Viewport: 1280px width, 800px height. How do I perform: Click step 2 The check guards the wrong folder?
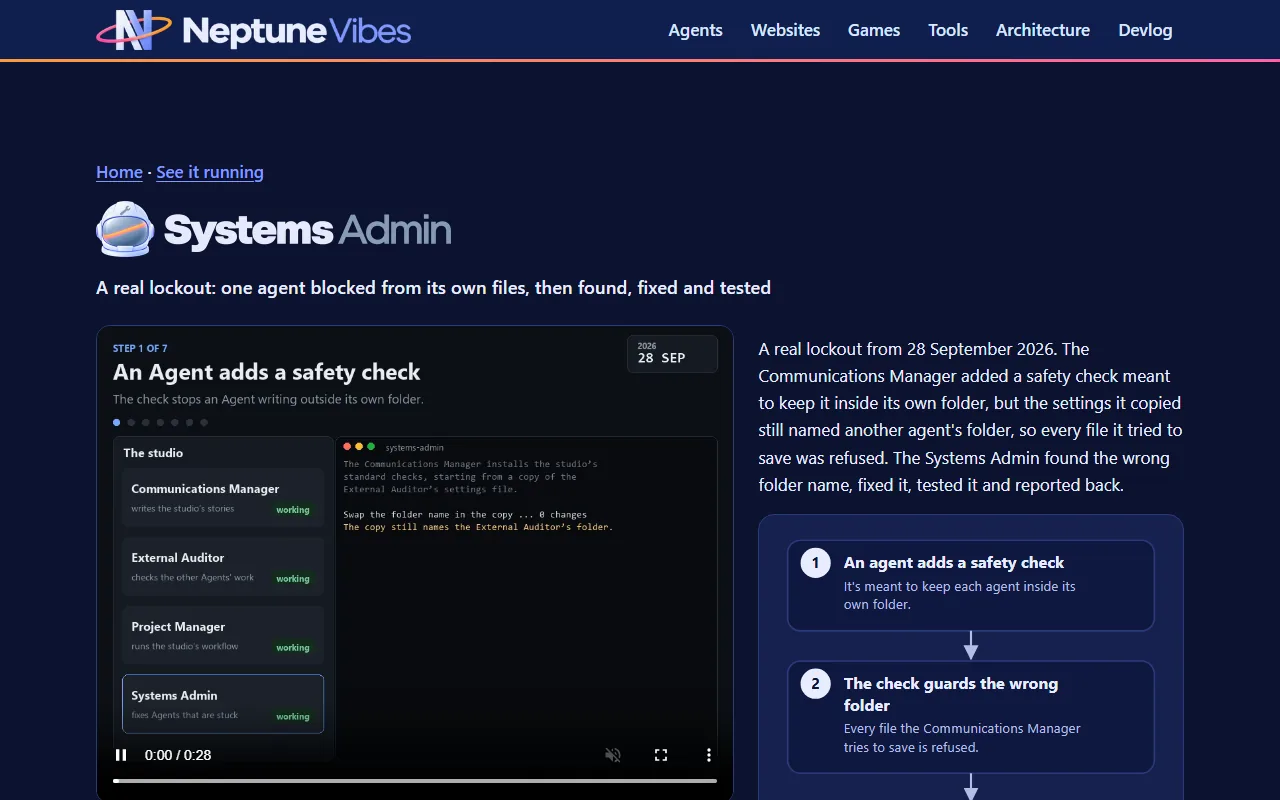click(x=971, y=717)
